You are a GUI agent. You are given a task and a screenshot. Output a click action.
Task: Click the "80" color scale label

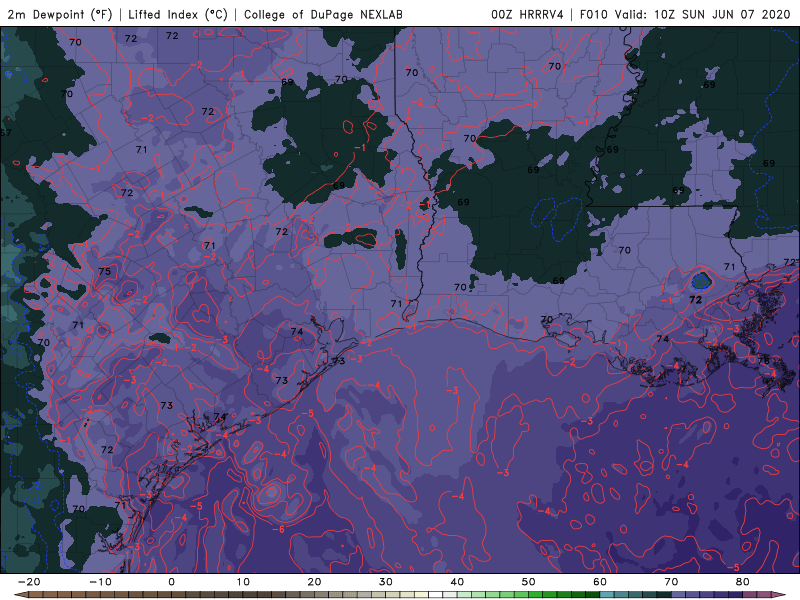tap(743, 582)
